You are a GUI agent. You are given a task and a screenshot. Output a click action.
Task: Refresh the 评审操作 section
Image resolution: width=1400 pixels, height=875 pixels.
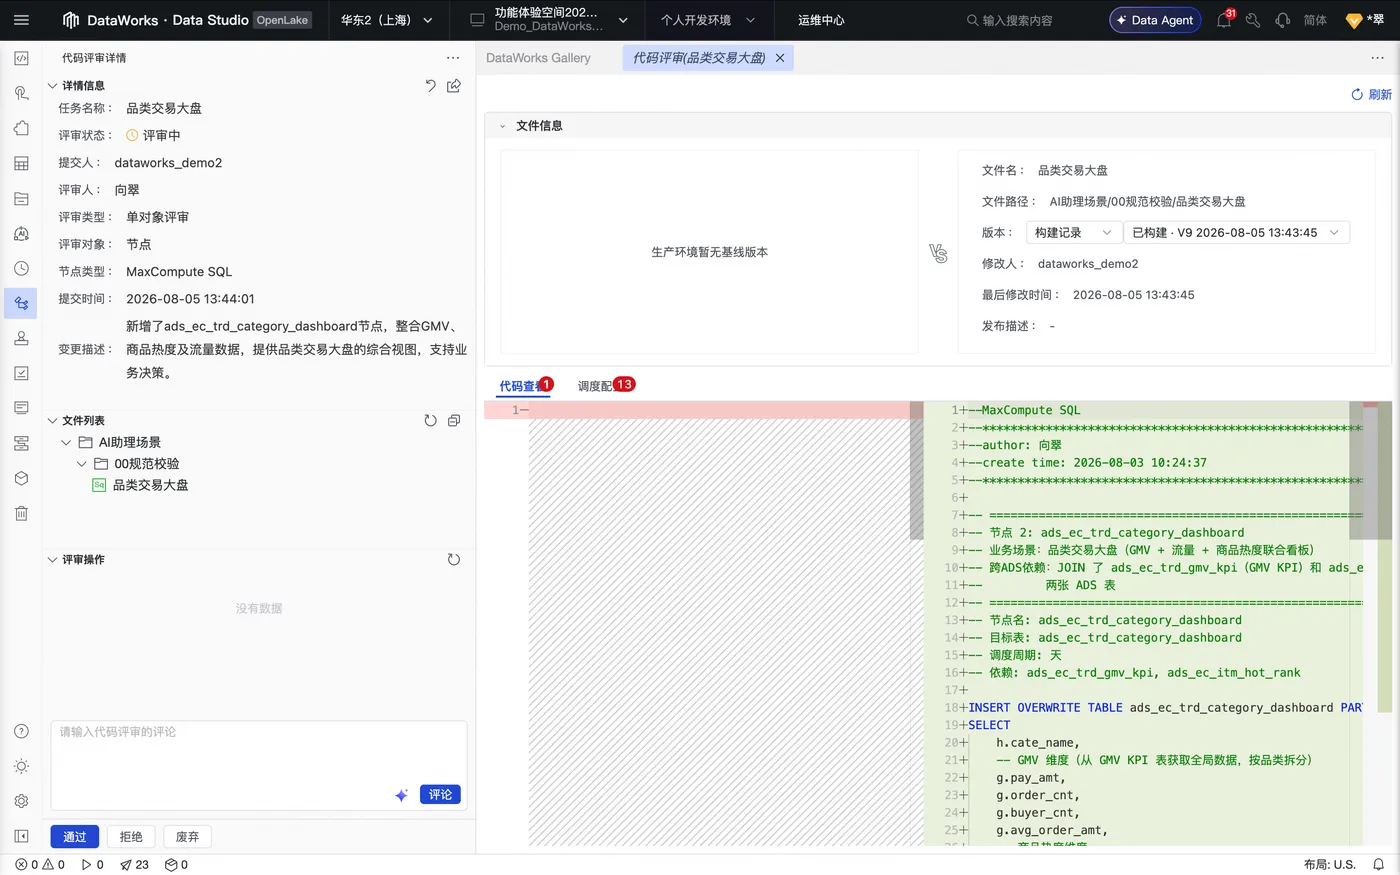tap(454, 560)
